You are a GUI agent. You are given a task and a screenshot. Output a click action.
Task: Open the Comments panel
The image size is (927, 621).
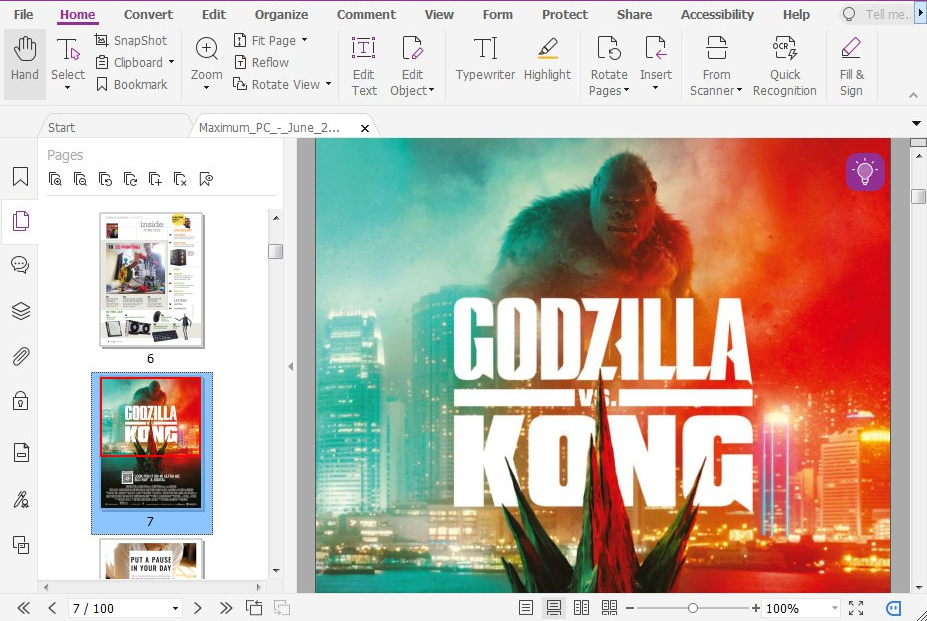point(20,265)
